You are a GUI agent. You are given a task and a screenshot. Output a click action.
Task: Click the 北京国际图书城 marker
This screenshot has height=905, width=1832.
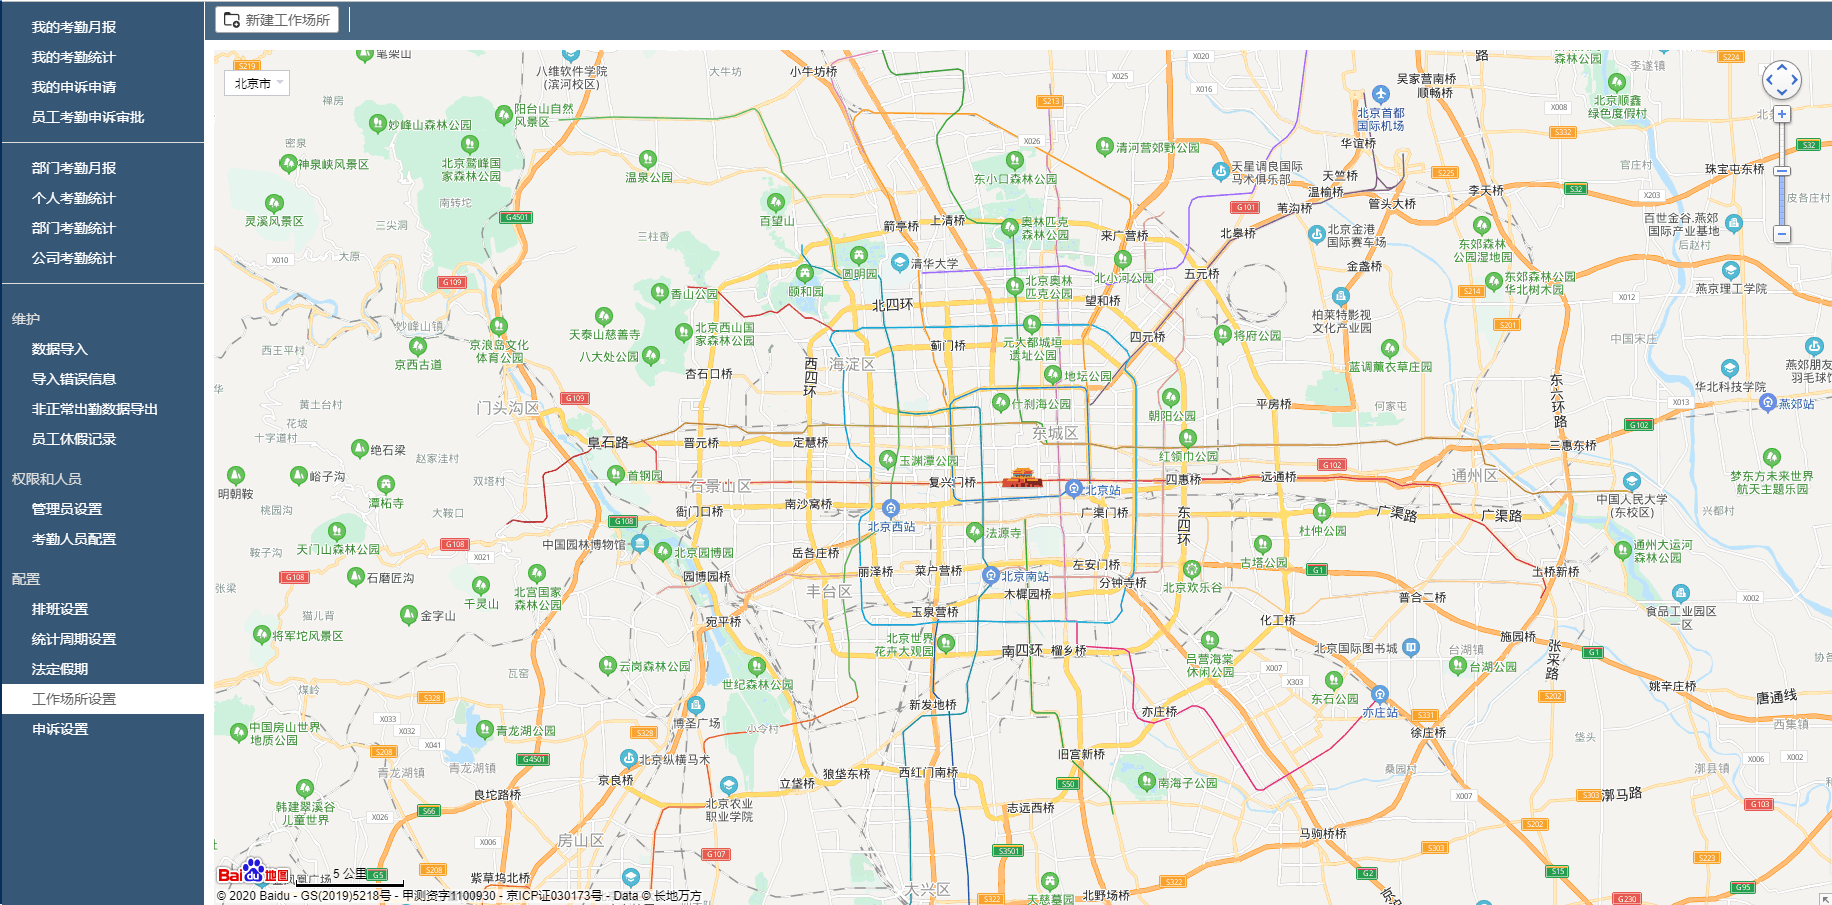1410,648
